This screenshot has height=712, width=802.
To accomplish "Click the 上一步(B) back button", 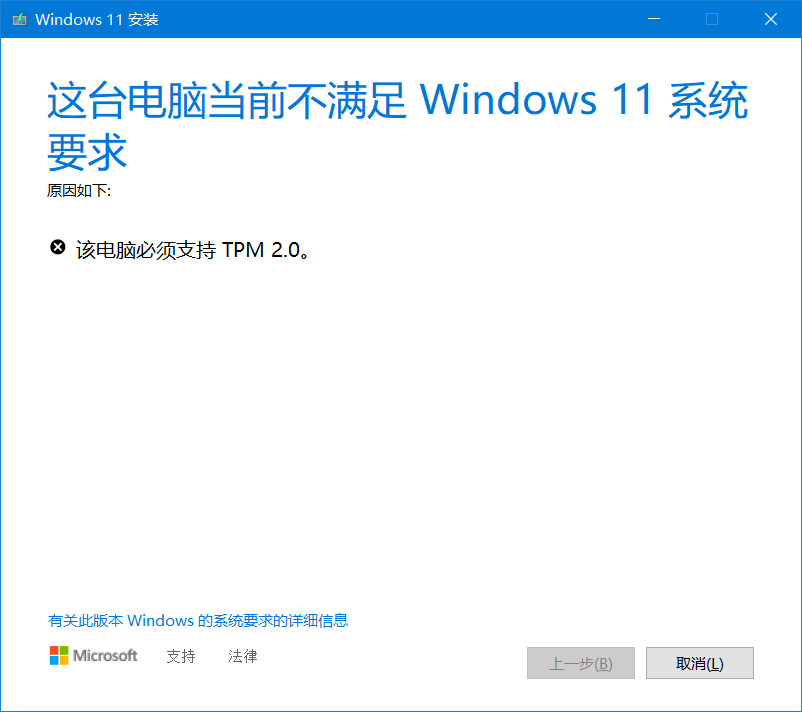I will (x=581, y=663).
